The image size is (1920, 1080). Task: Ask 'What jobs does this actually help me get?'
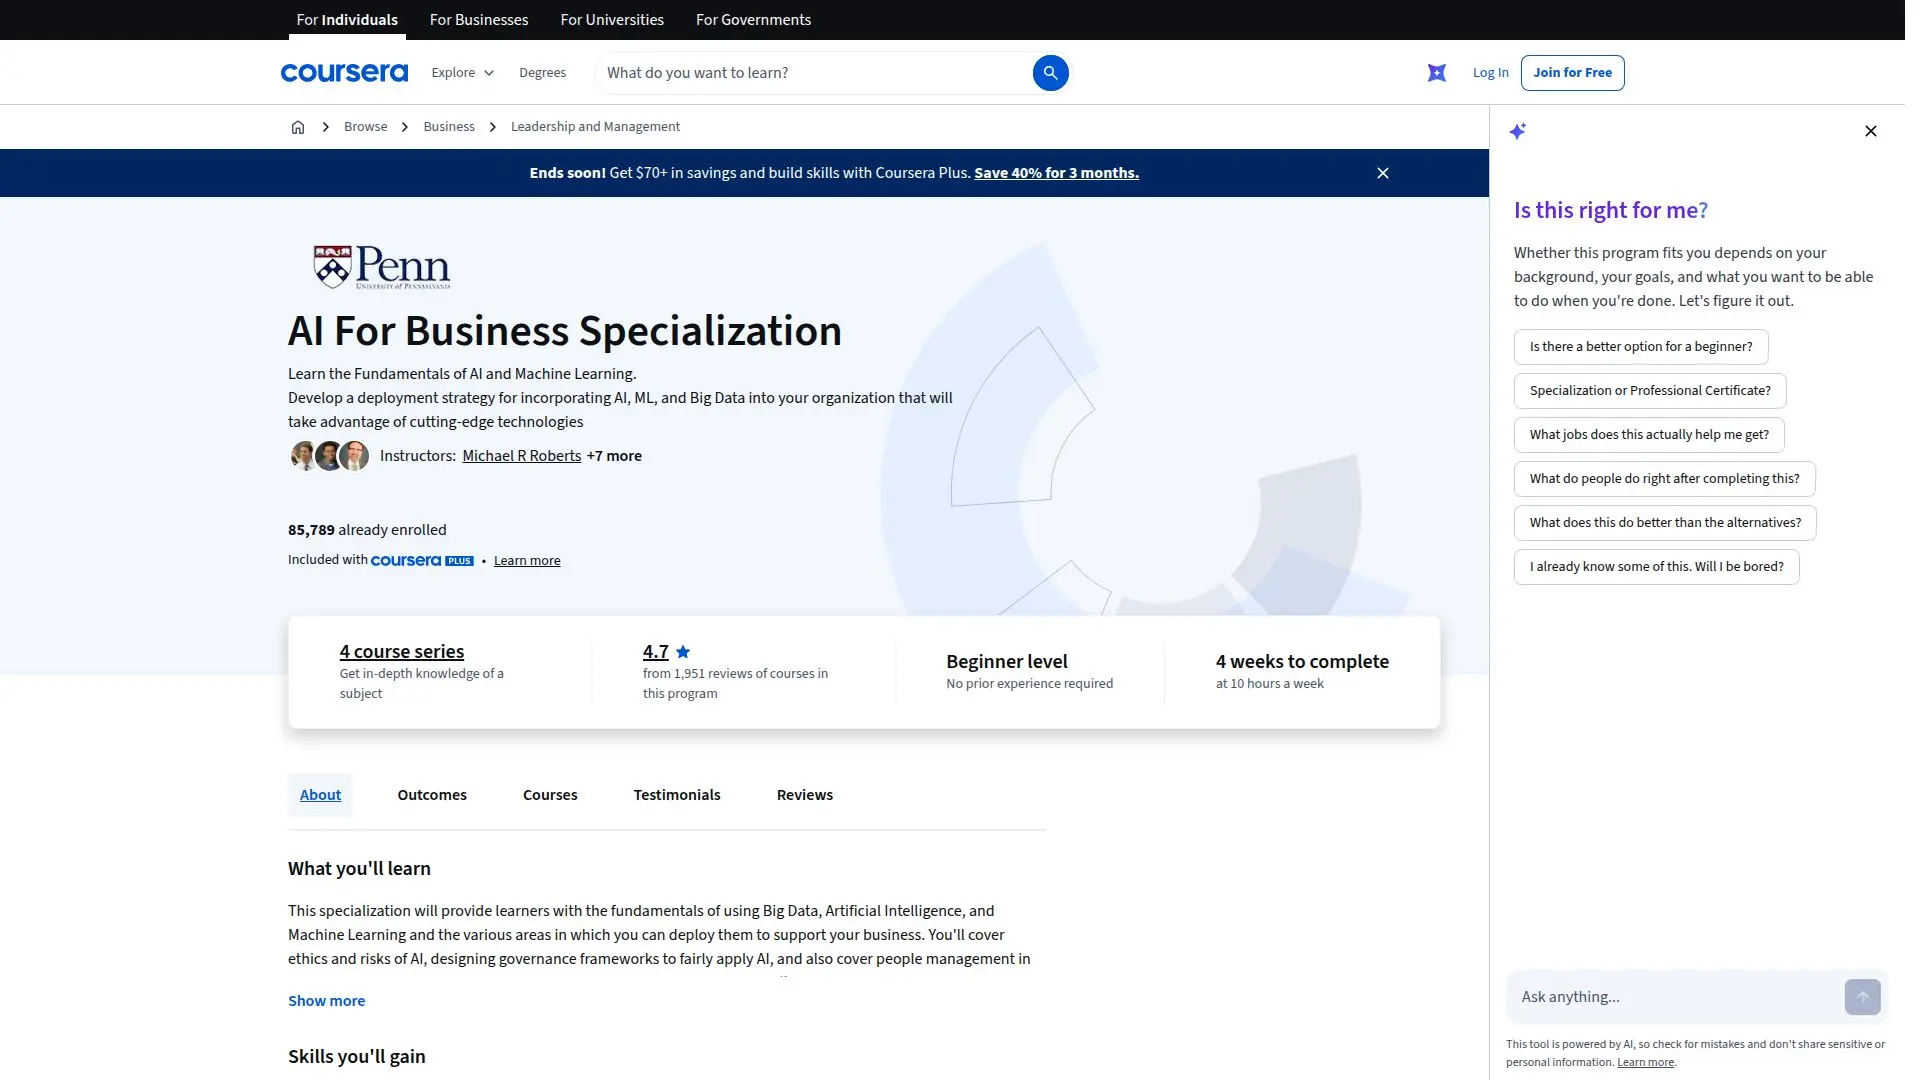click(x=1649, y=435)
